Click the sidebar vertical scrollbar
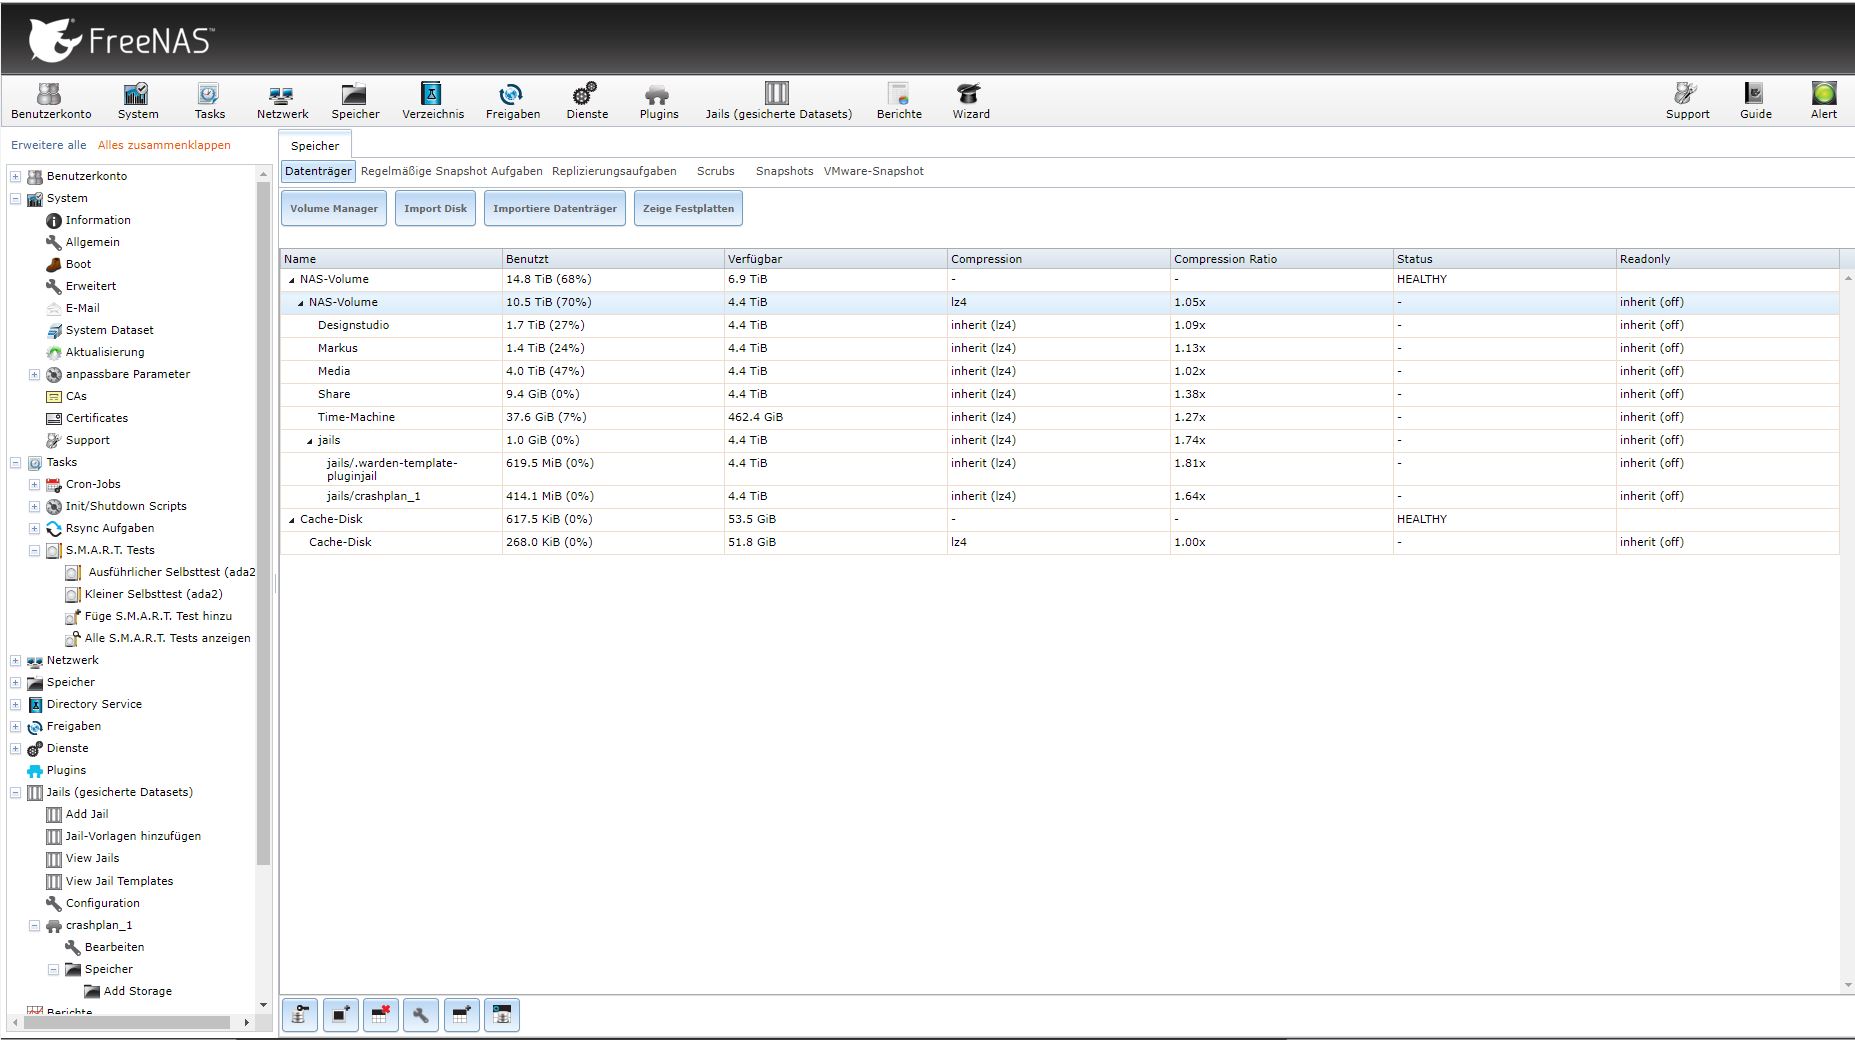 (x=264, y=520)
